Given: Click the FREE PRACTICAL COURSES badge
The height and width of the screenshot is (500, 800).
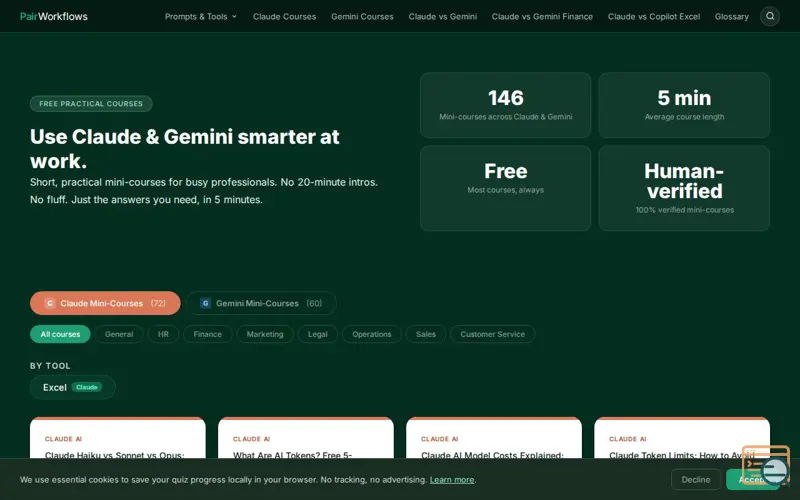Looking at the screenshot, I should (x=91, y=104).
